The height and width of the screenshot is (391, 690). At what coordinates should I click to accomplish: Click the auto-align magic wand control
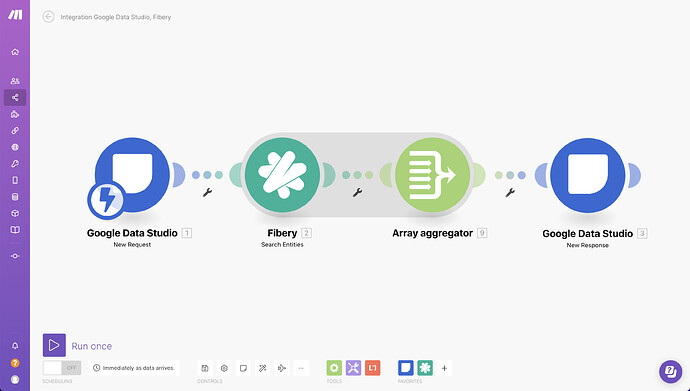coord(263,368)
